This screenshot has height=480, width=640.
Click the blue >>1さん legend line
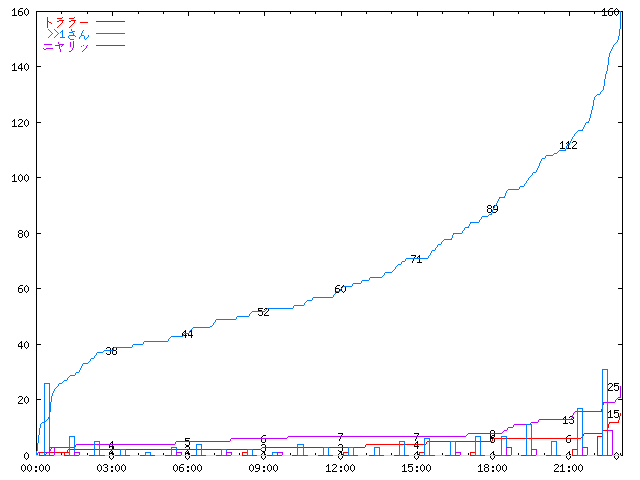point(110,34)
